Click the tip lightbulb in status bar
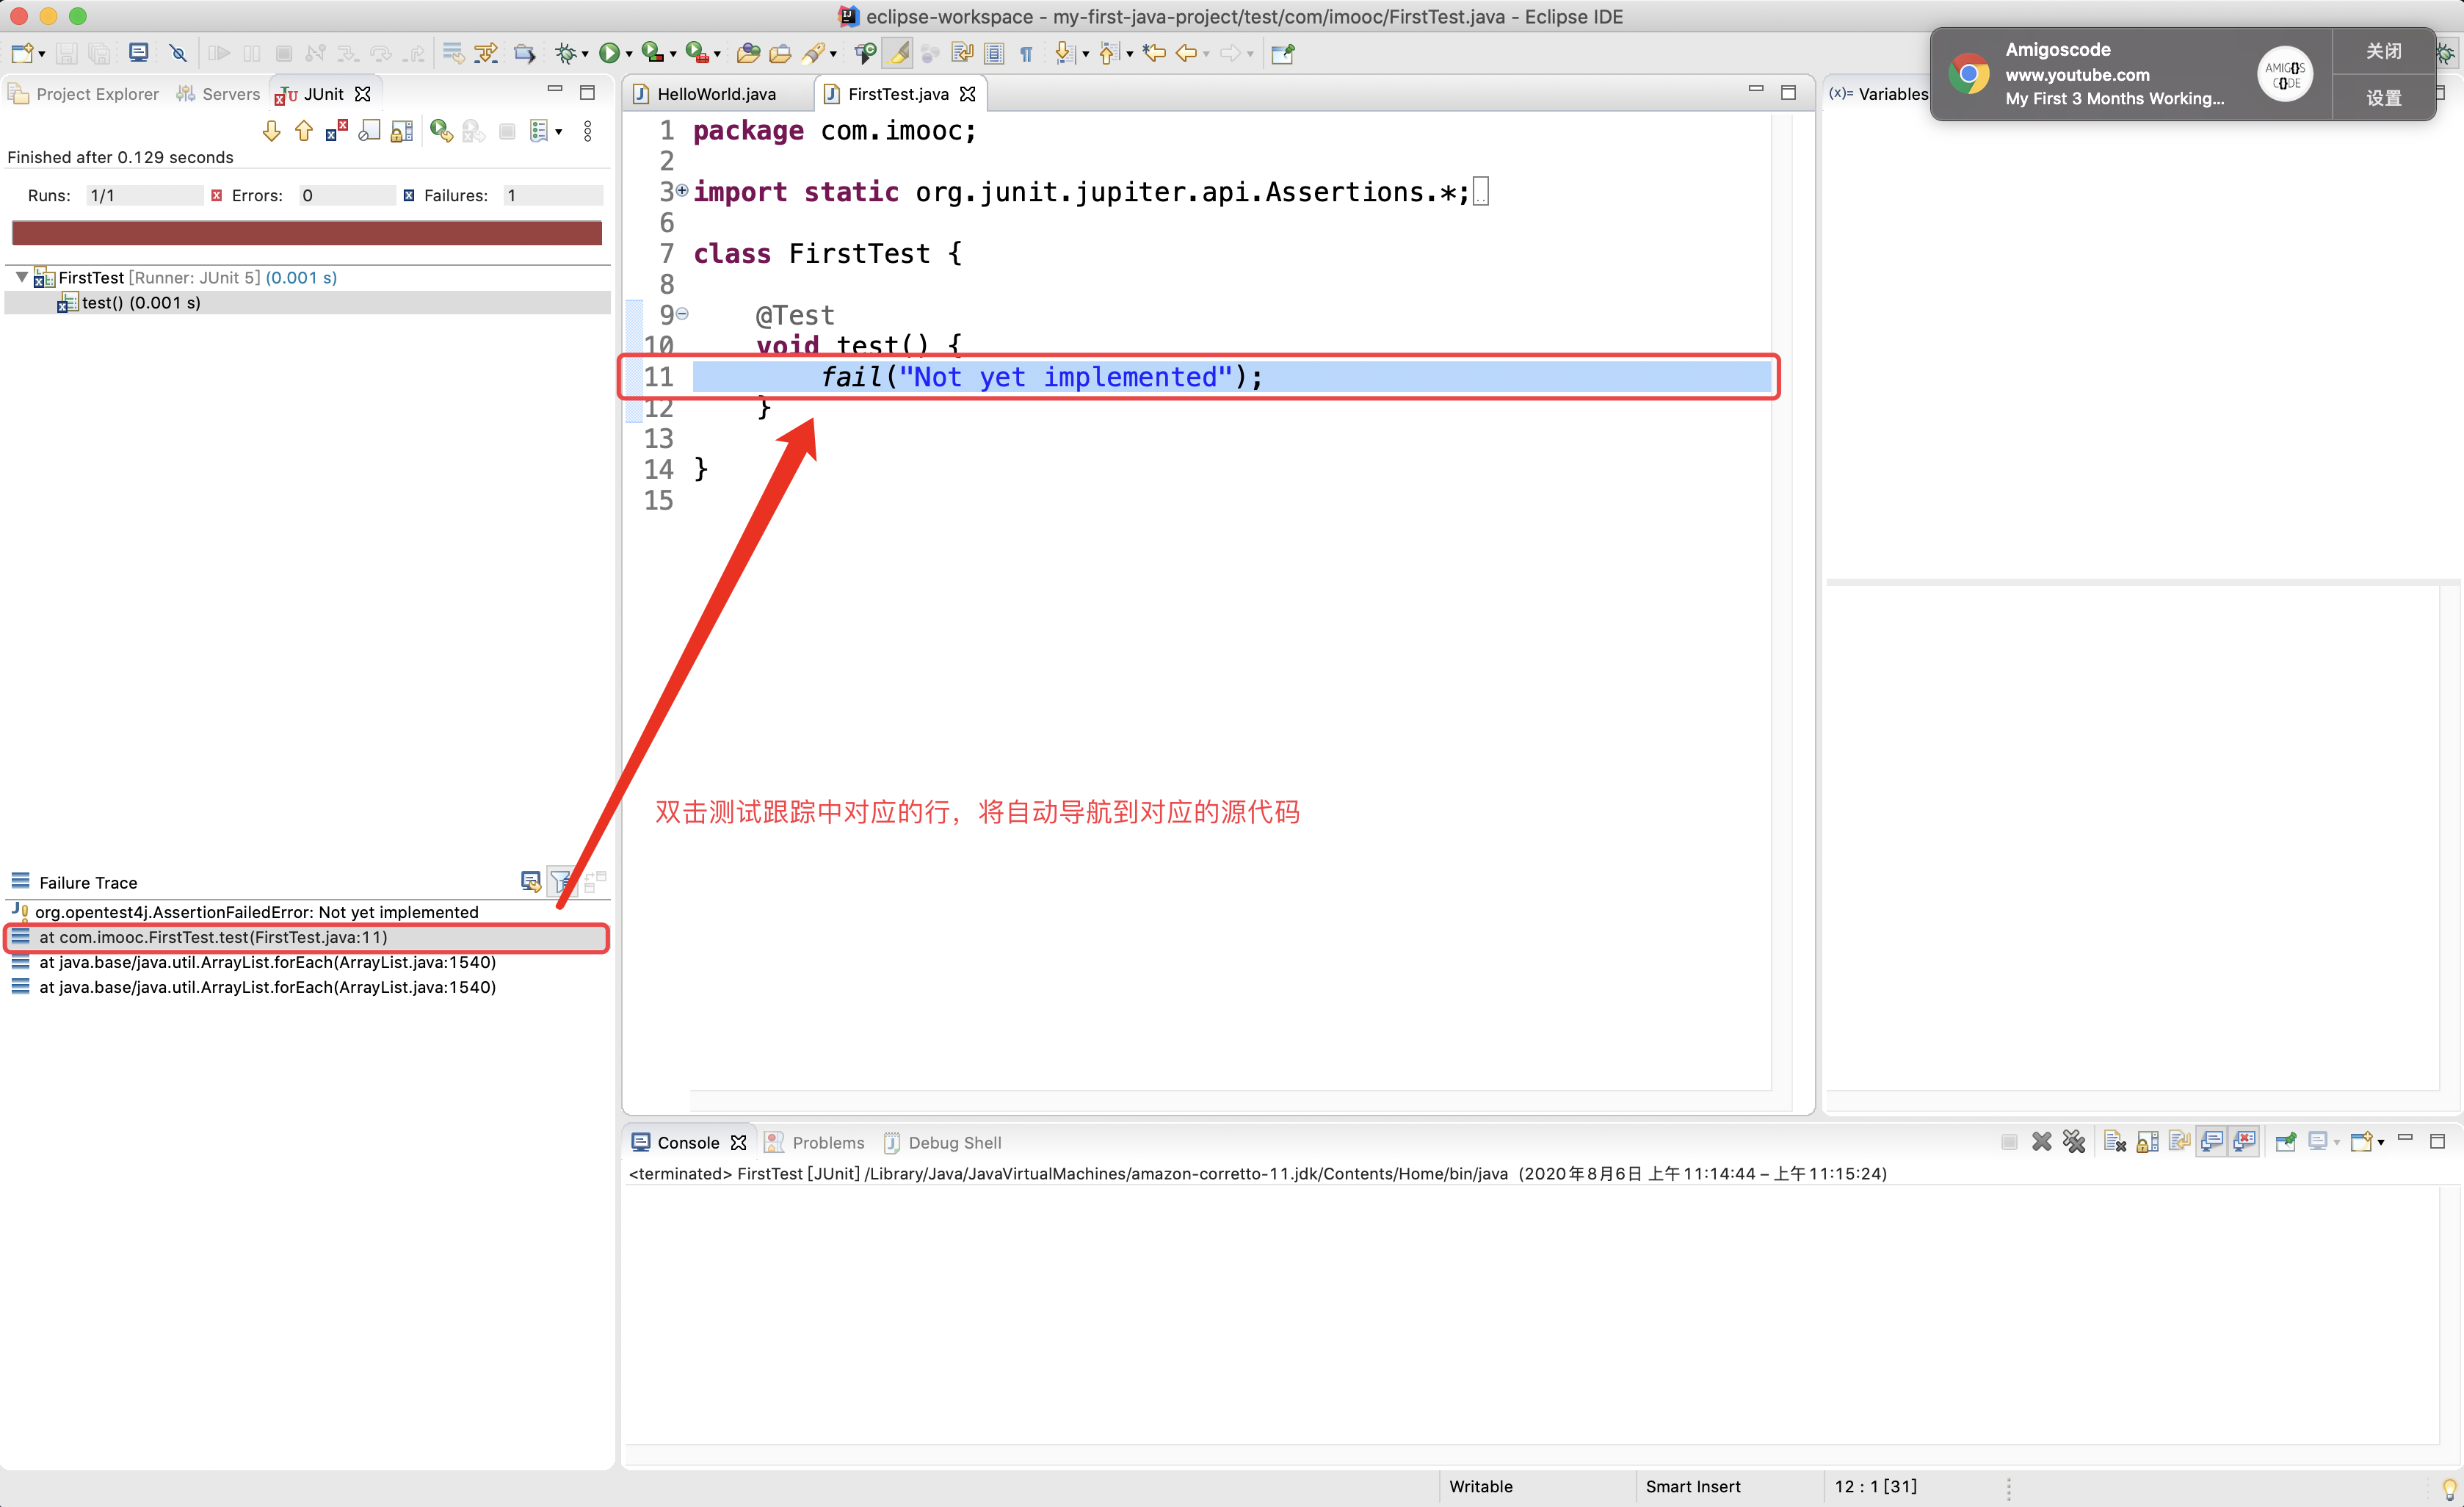This screenshot has width=2464, height=1507. coord(2449,1487)
